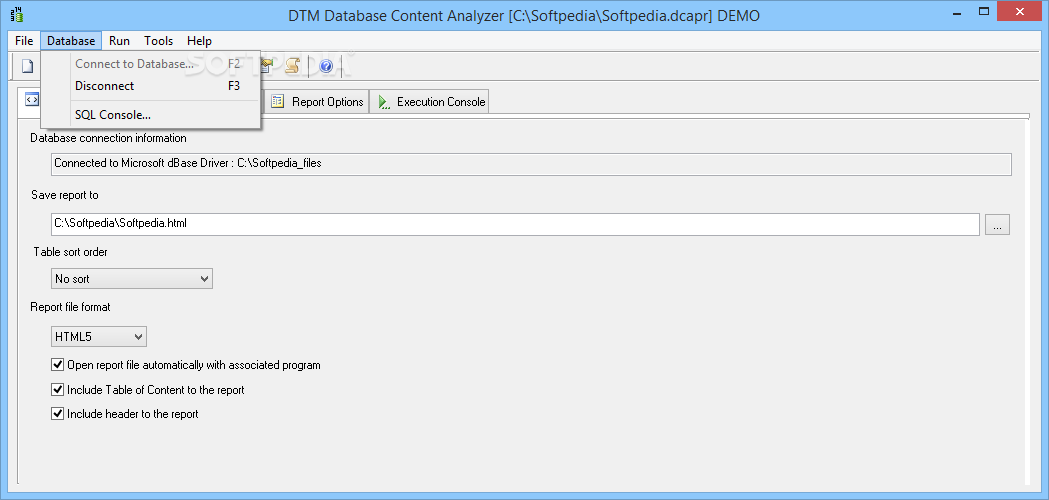
Task: Click the new project toolbar icon
Action: pos(27,66)
